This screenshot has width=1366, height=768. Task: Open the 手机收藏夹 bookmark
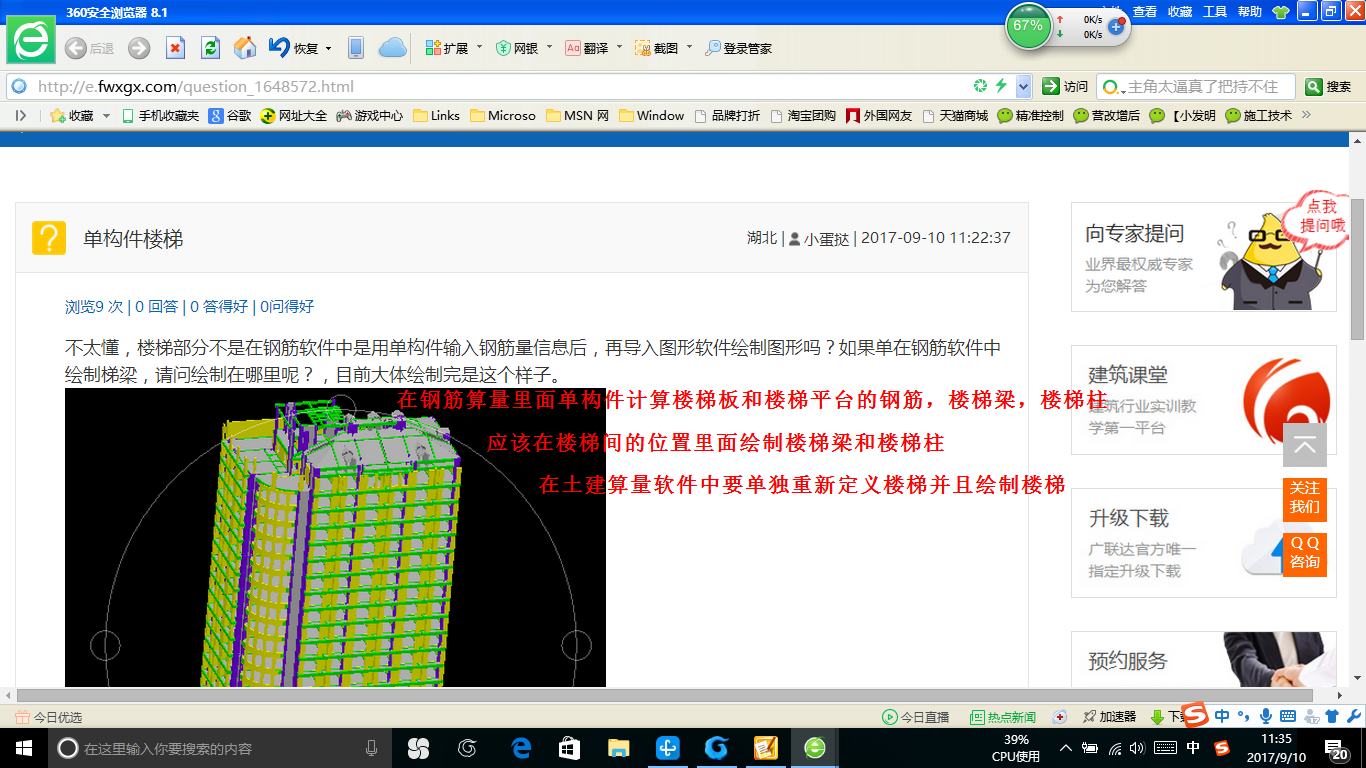point(160,115)
